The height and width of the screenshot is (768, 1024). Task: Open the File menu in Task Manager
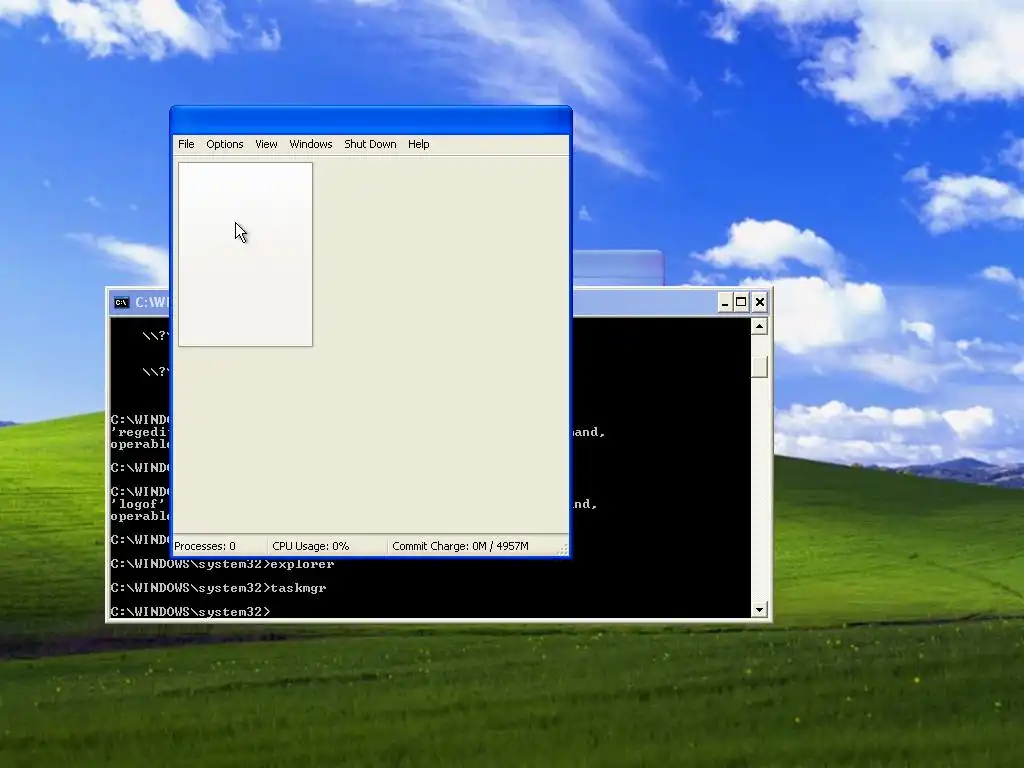pyautogui.click(x=186, y=144)
